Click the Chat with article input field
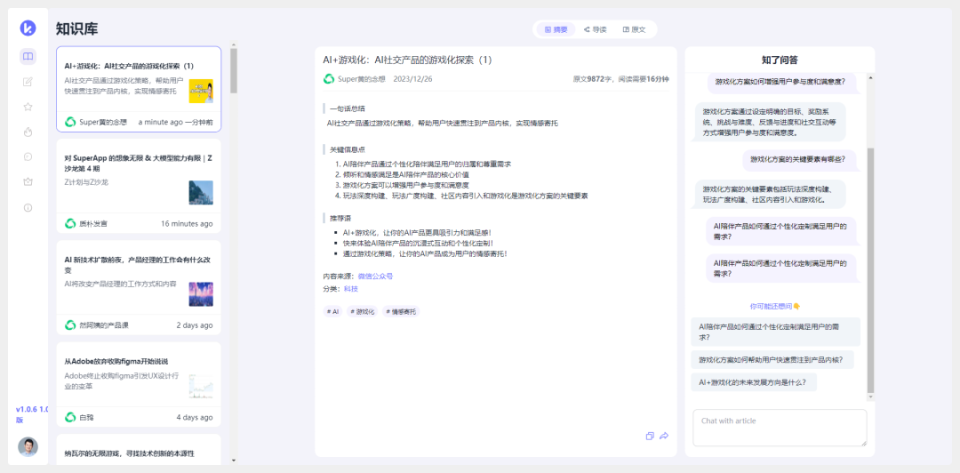 (x=779, y=428)
